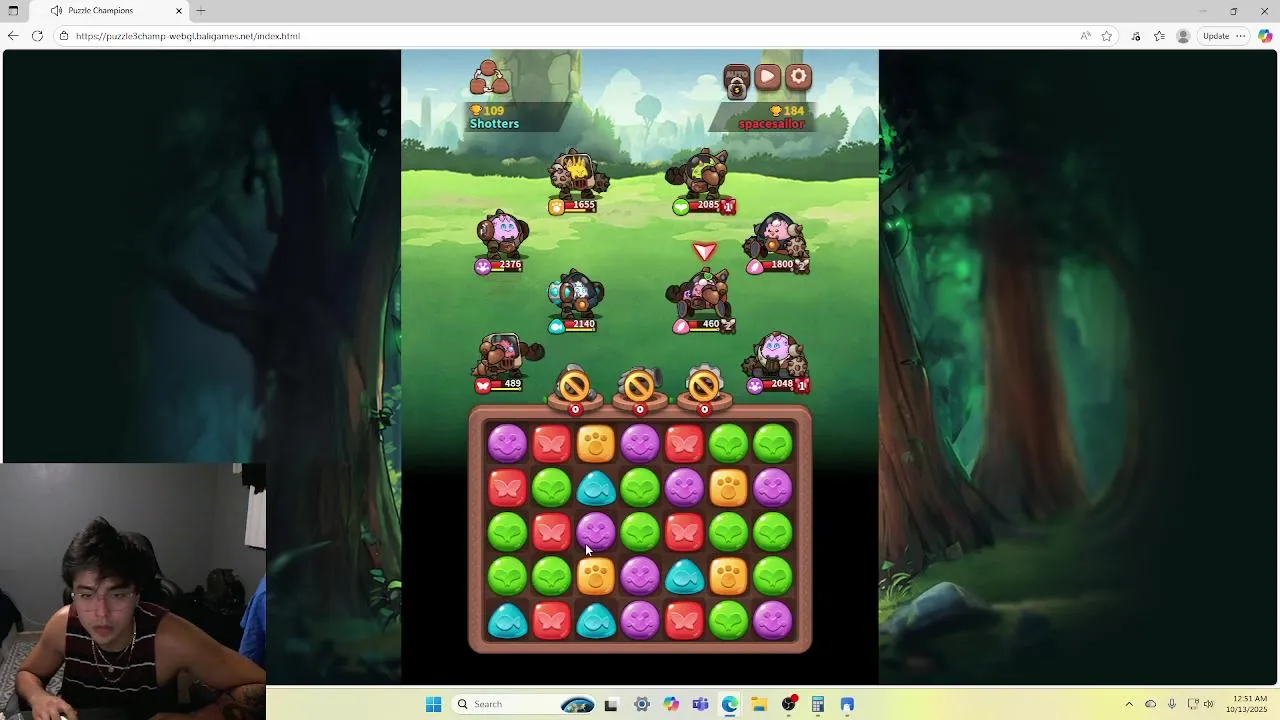Show hidden system tray icons
Screen dimensions: 1280x720
click(1129, 704)
